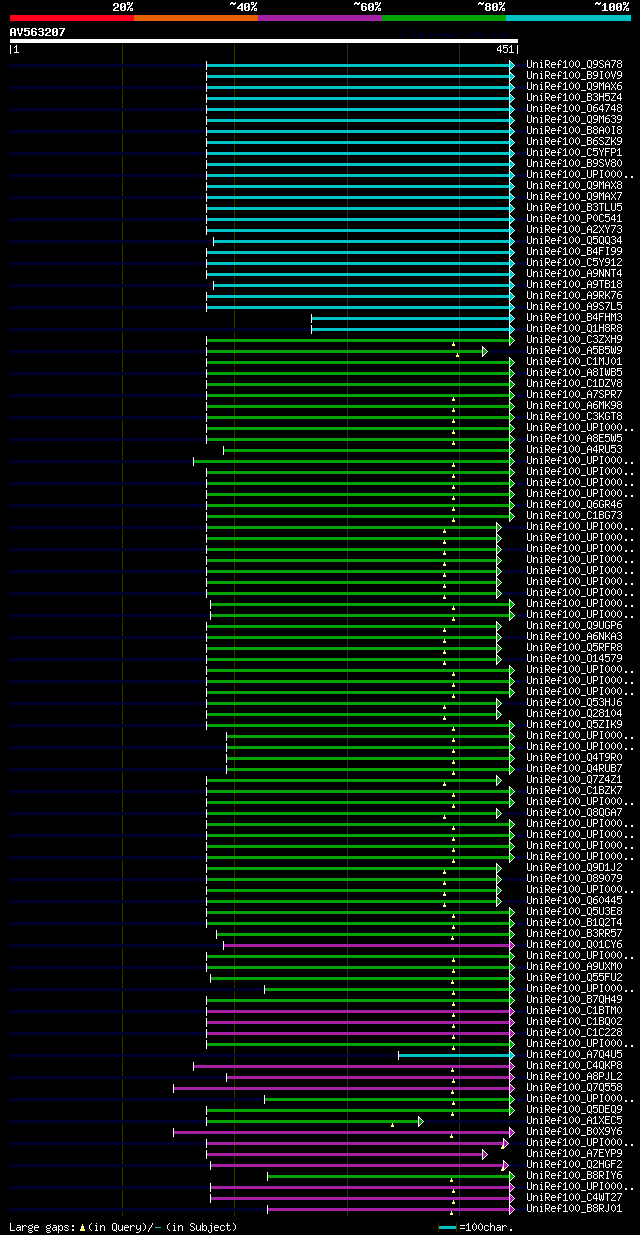The image size is (640, 1235).
Task: Click the arrowhead of the UniRef100_A7EYP9 hit
Action: (485, 1154)
